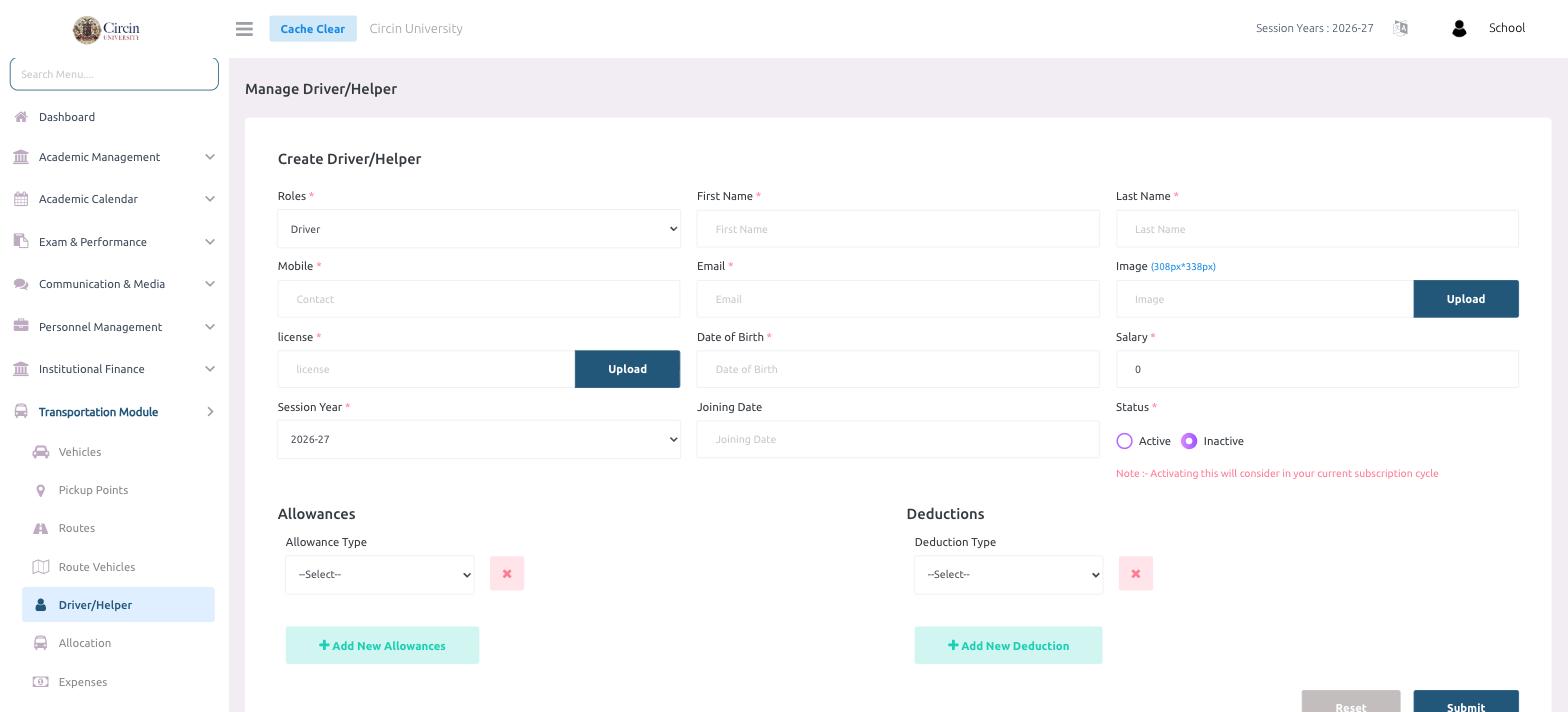This screenshot has width=1568, height=712.
Task: Click the license file name field
Action: click(426, 369)
